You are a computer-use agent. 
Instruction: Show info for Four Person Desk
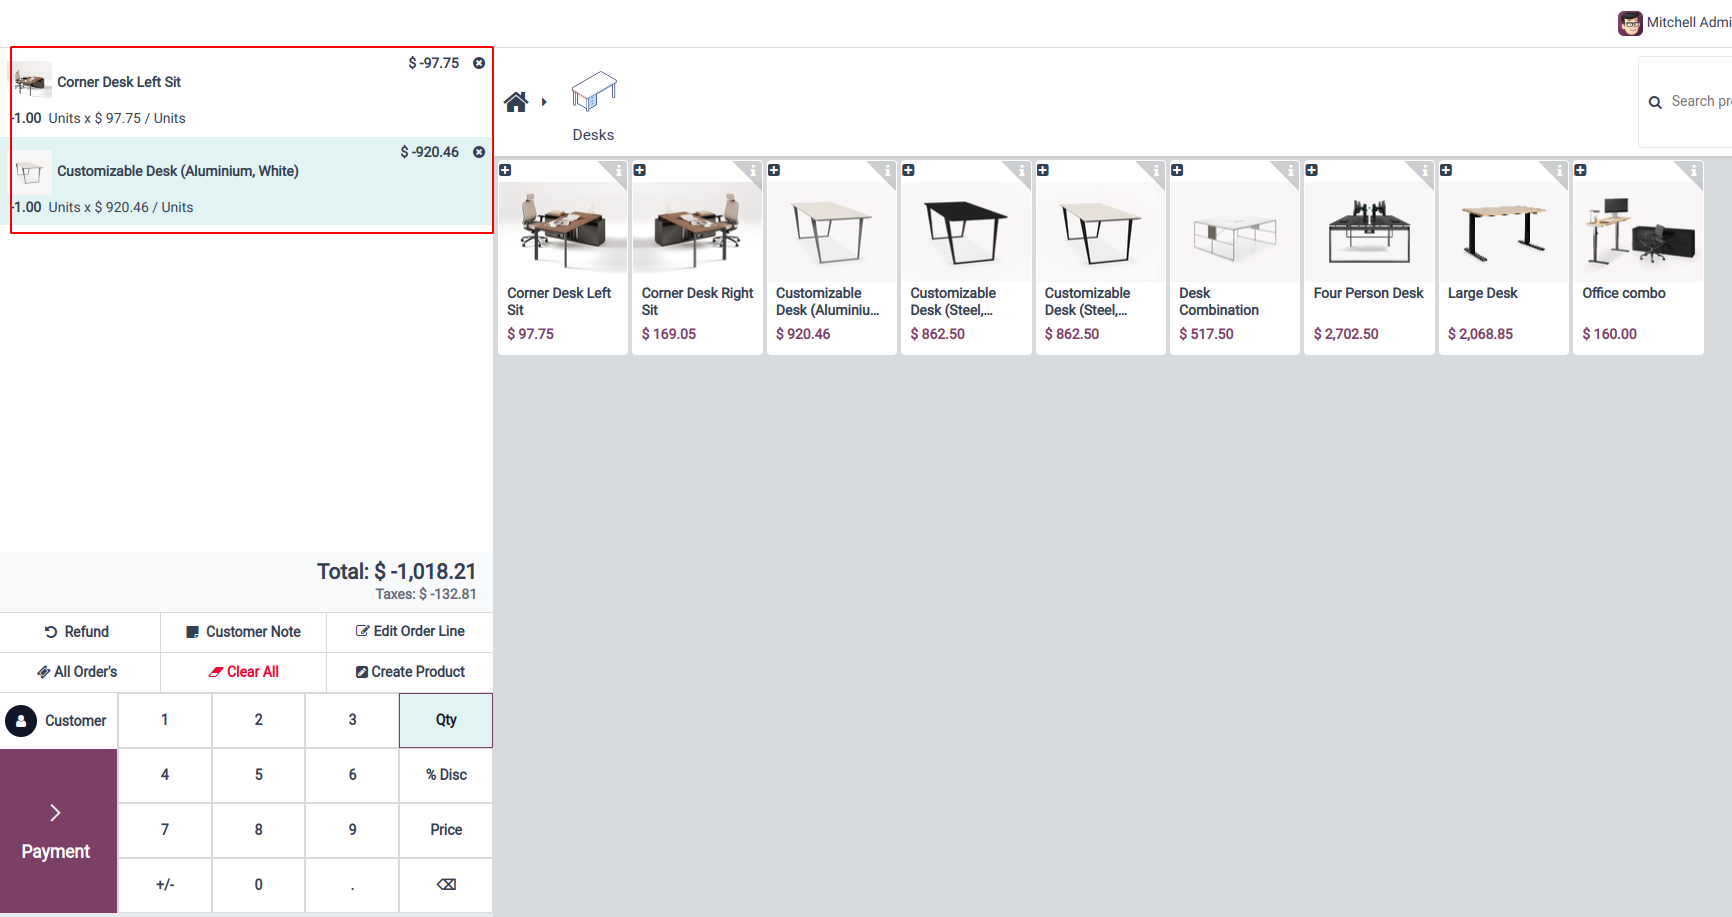pos(1424,171)
